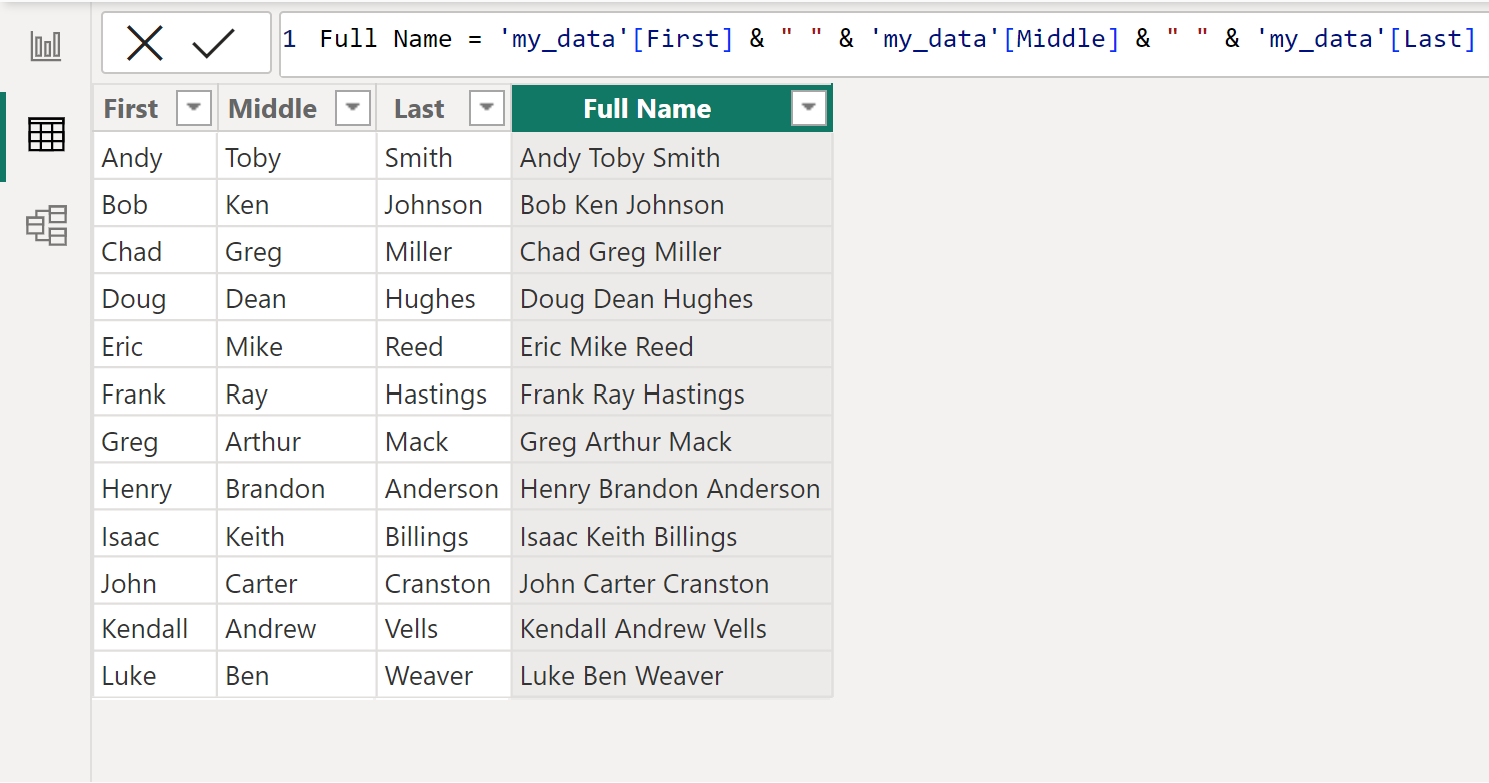Click the cell 'Kendall Andrew Vells'
The image size is (1489, 783).
click(x=672, y=628)
